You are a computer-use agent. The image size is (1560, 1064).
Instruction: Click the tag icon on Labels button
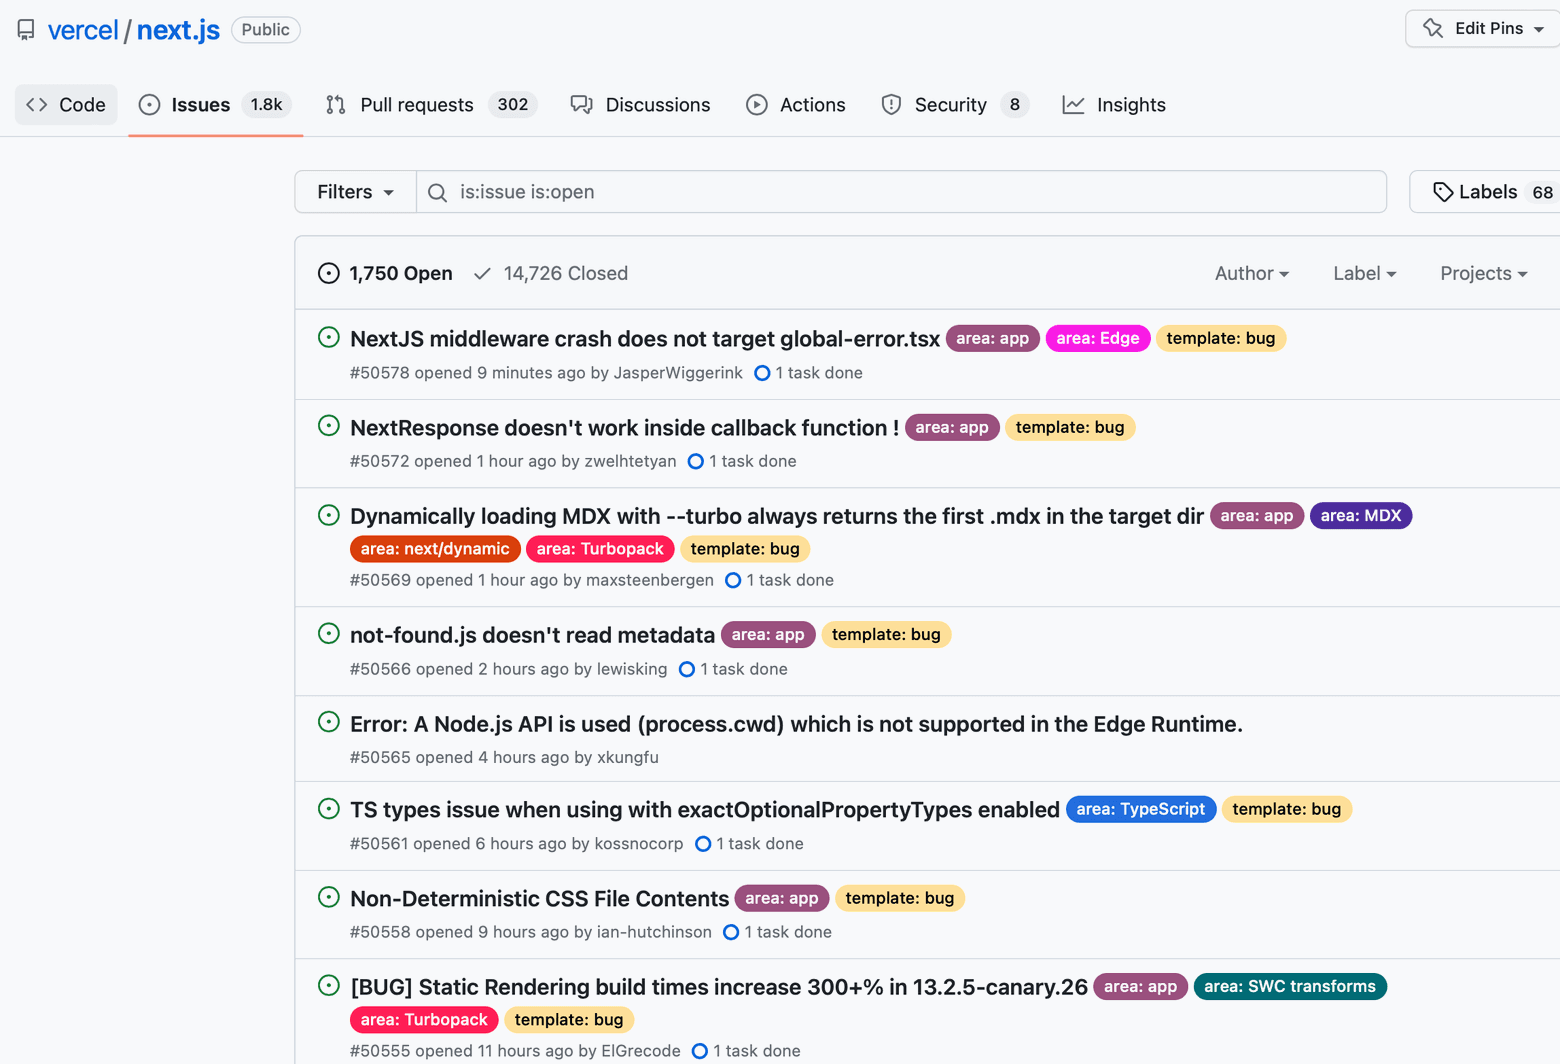[x=1443, y=192]
